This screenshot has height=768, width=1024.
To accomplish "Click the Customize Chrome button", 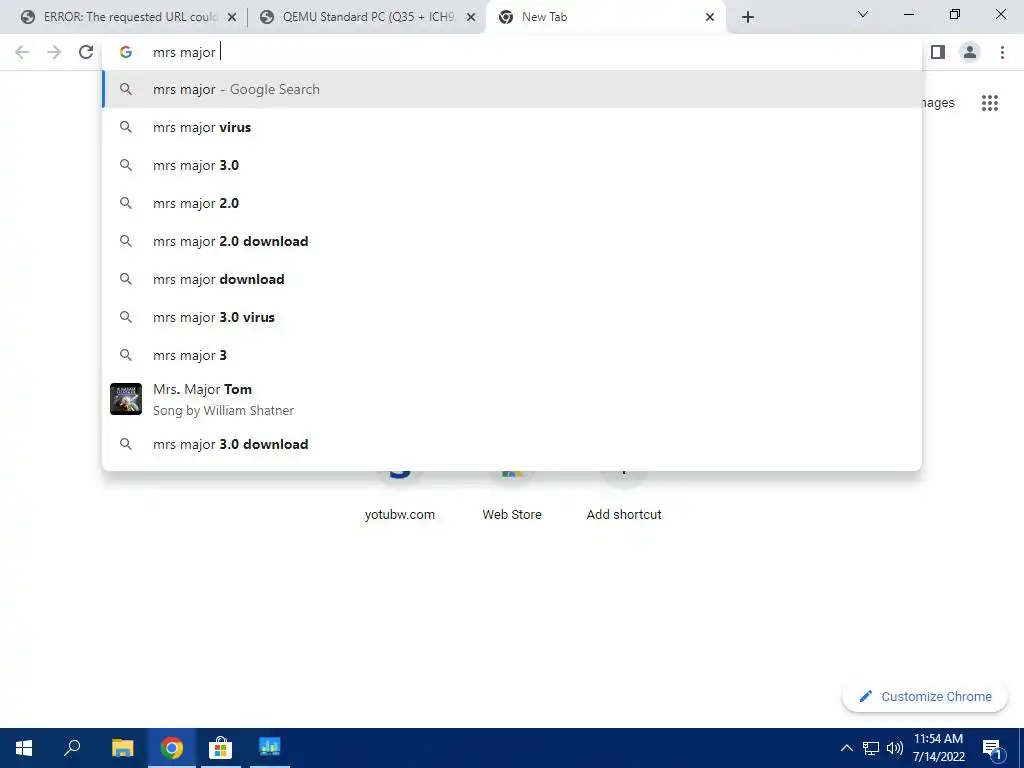I will pos(925,696).
